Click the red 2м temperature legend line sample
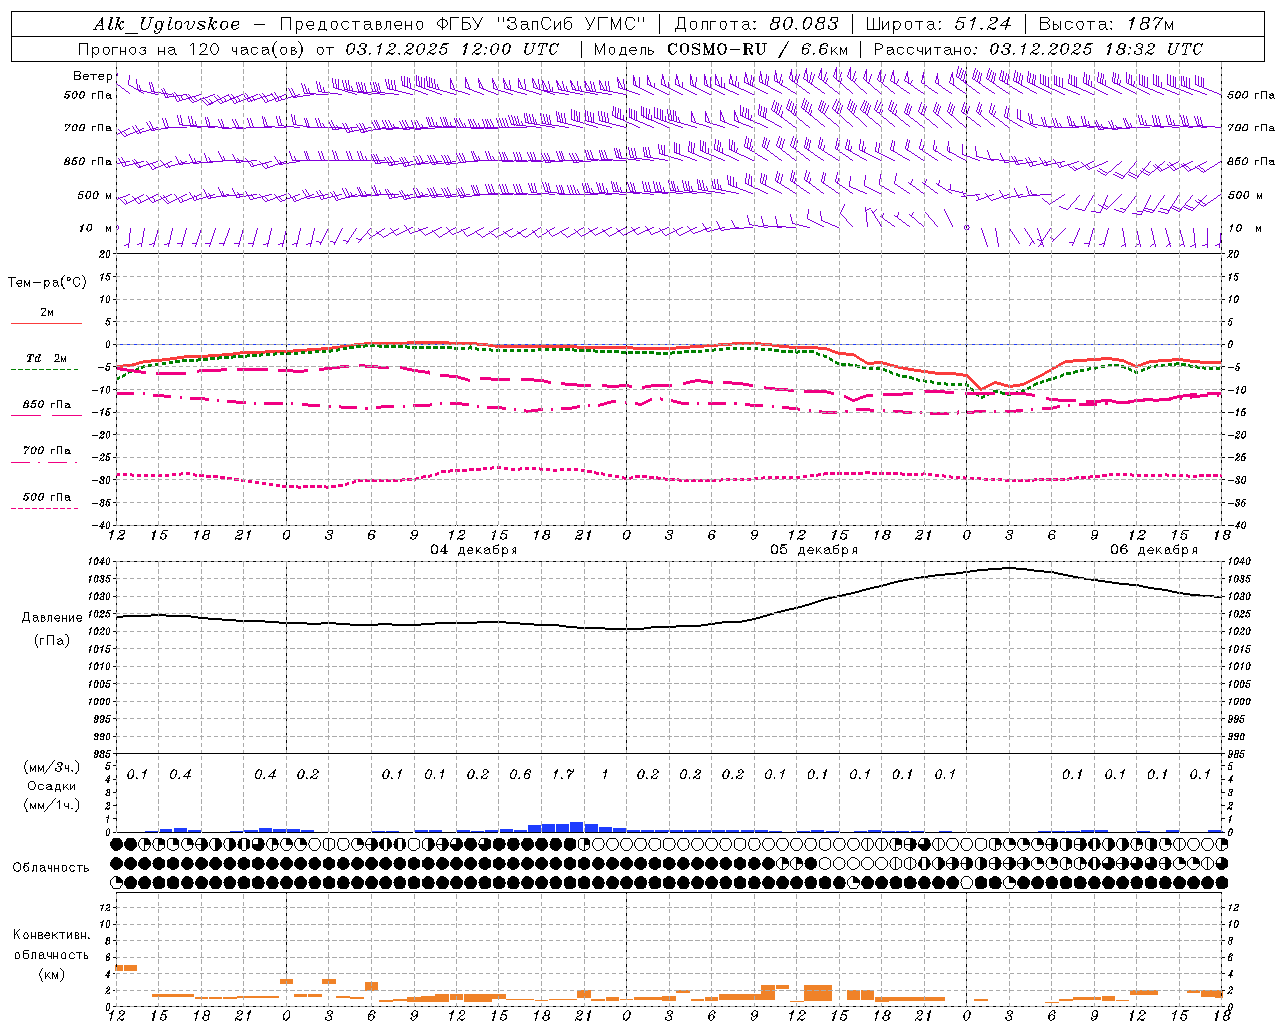 coord(46,323)
